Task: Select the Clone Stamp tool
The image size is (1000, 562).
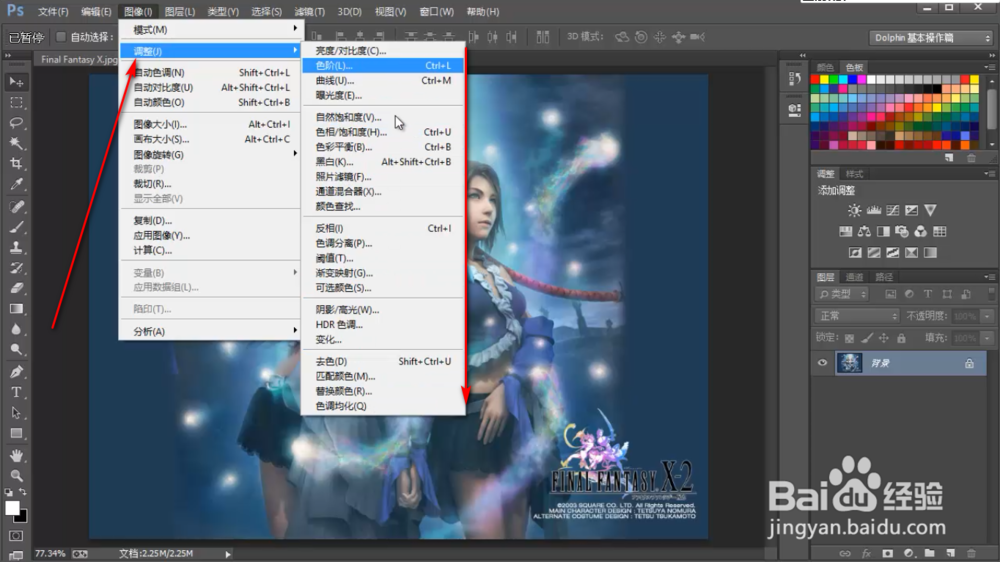Action: (16, 248)
